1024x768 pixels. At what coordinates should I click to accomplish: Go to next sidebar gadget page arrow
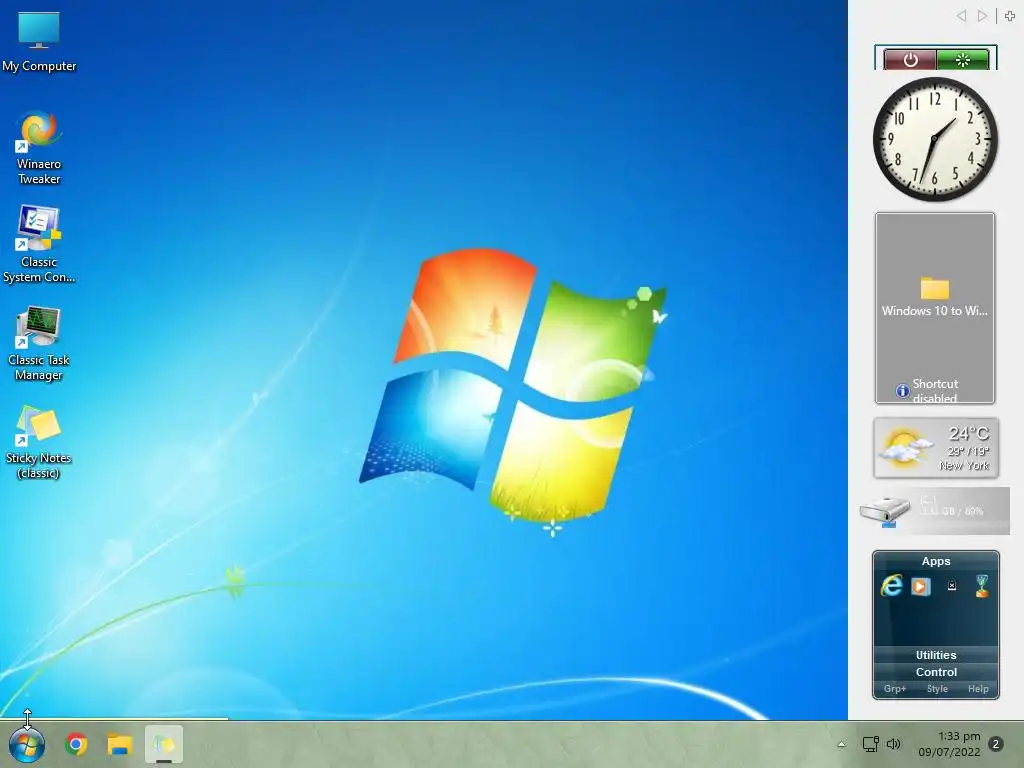click(x=982, y=16)
